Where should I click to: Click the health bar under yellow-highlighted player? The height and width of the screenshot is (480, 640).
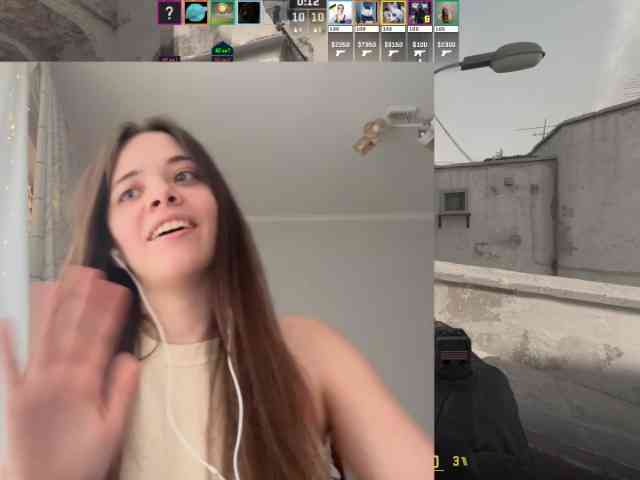click(x=393, y=29)
